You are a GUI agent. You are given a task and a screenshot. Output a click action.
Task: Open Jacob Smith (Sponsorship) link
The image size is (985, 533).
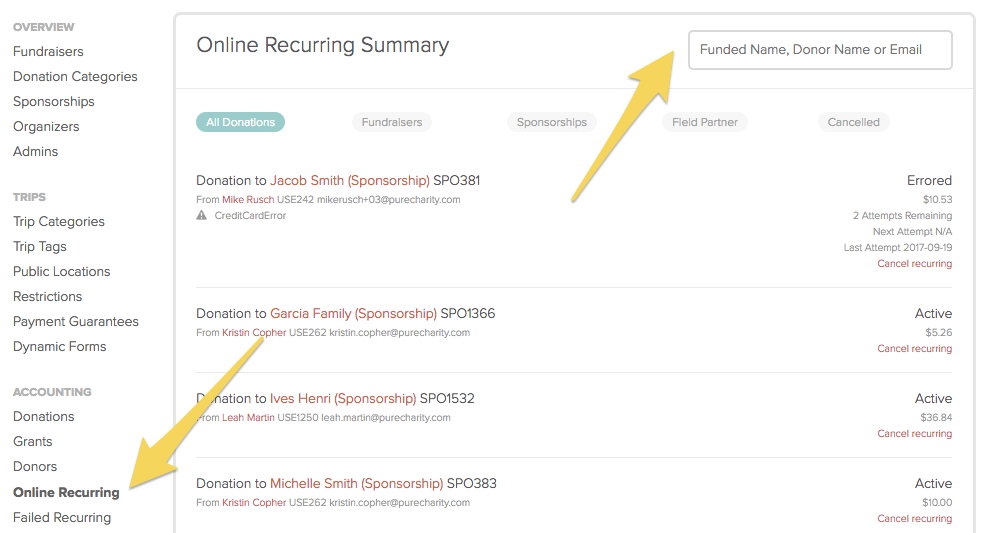click(x=350, y=180)
